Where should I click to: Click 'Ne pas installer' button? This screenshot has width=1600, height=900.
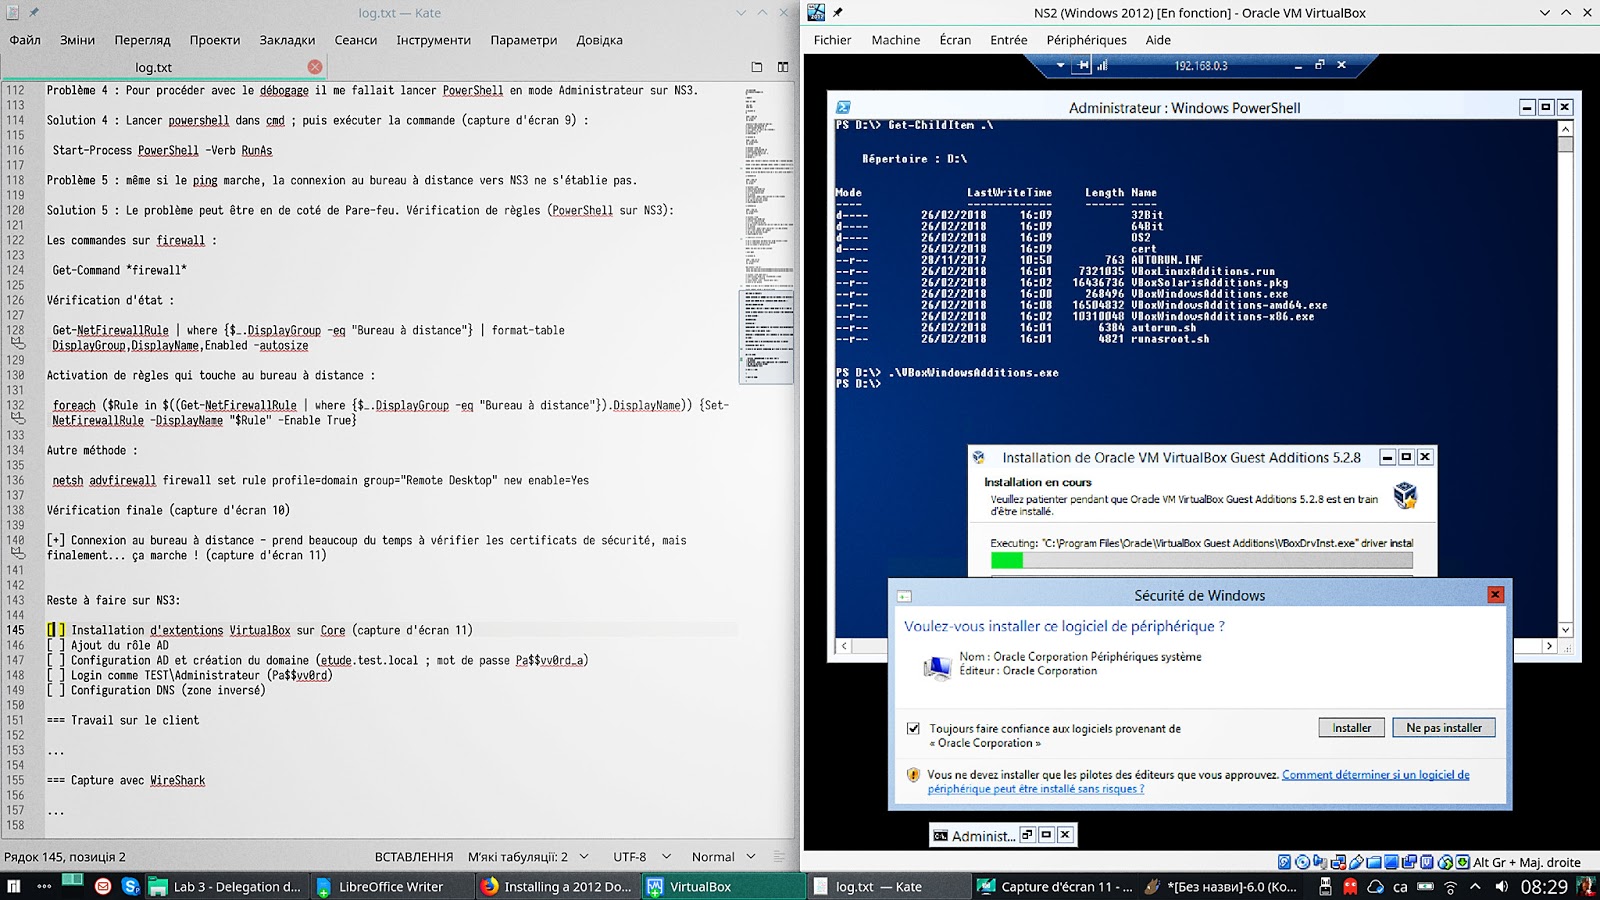coord(1444,728)
